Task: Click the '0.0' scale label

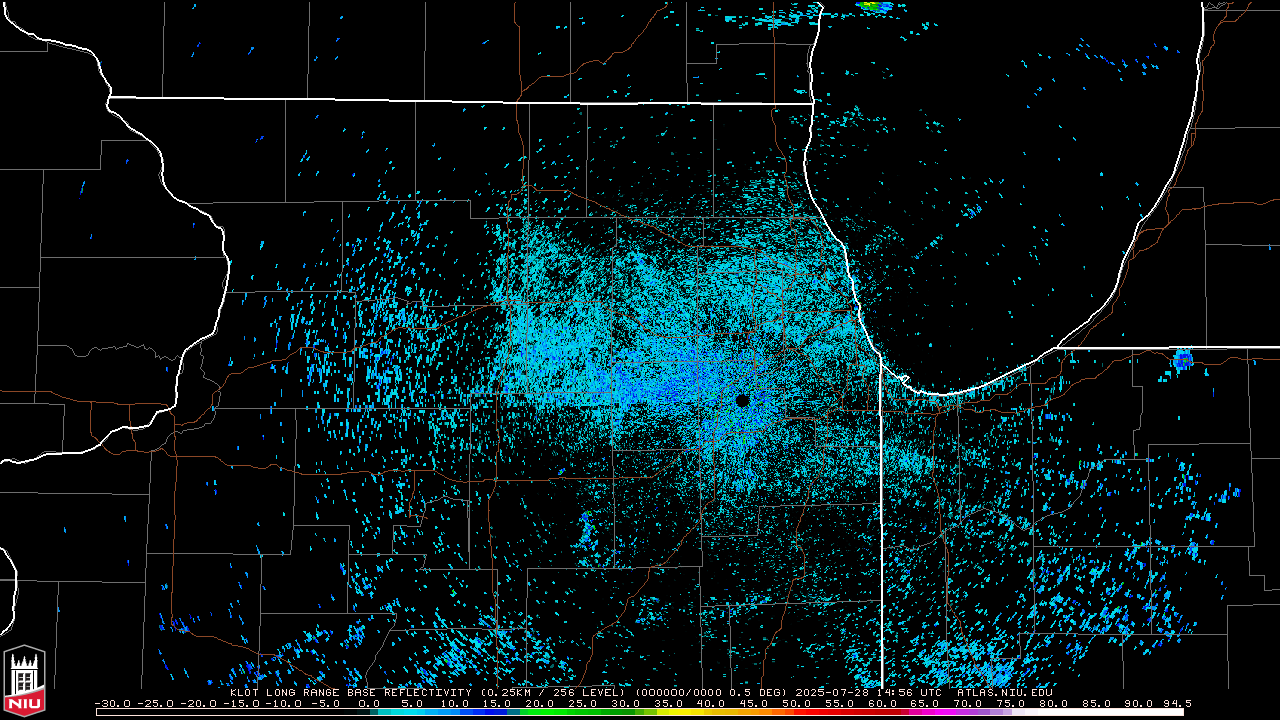Action: click(370, 703)
